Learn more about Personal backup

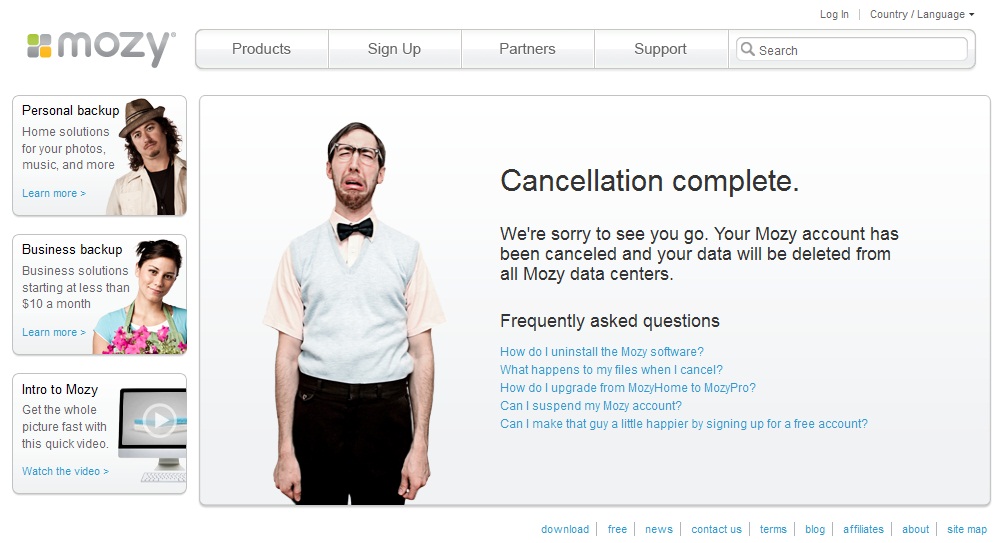coord(54,193)
